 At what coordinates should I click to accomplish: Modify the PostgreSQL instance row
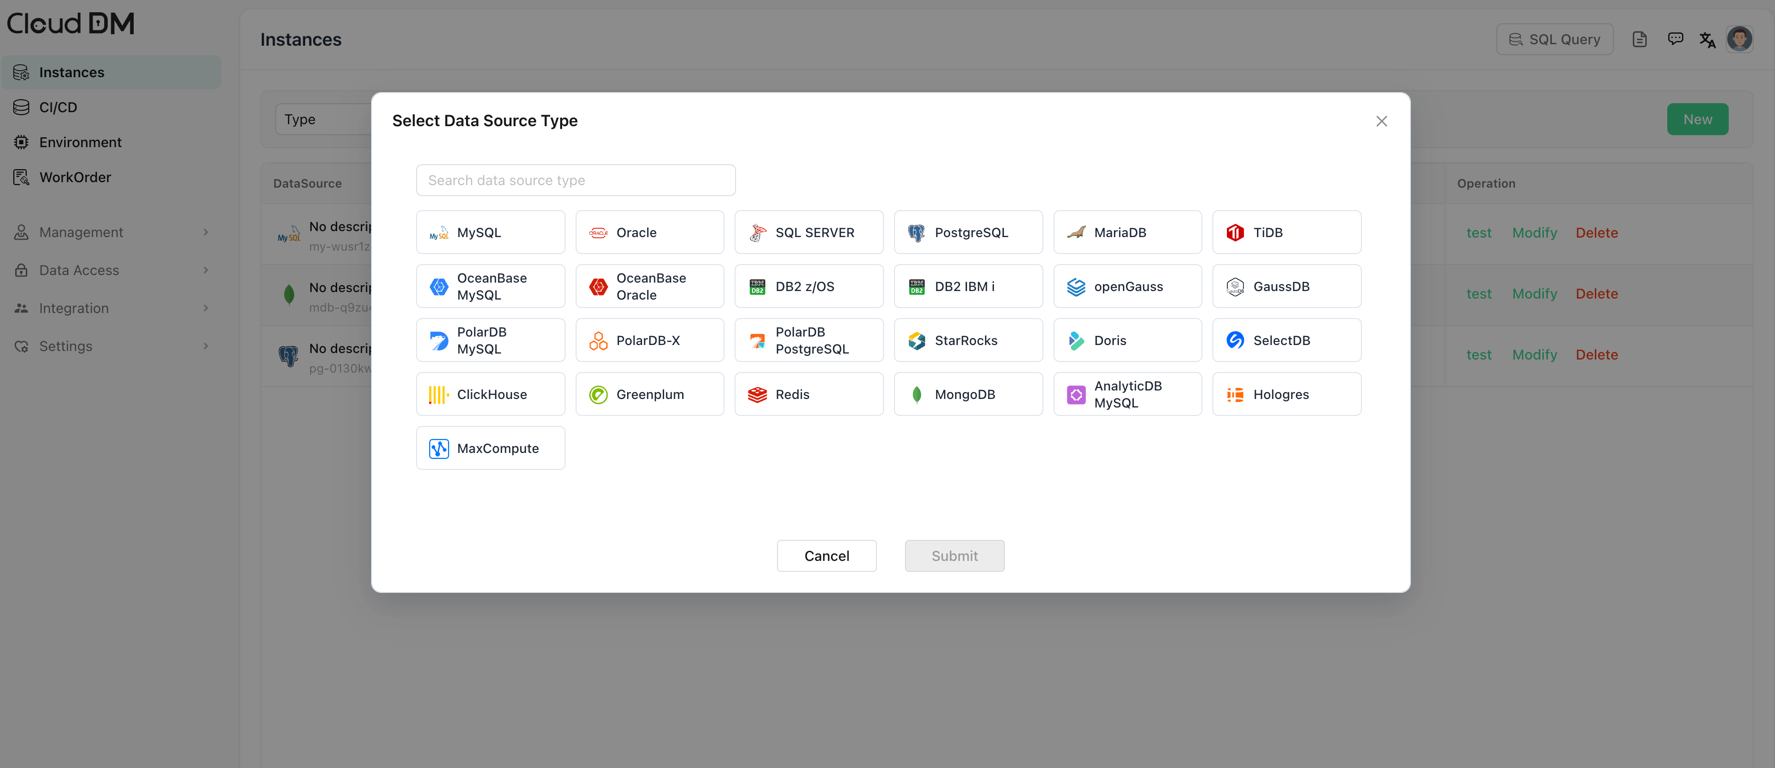[x=1535, y=355]
